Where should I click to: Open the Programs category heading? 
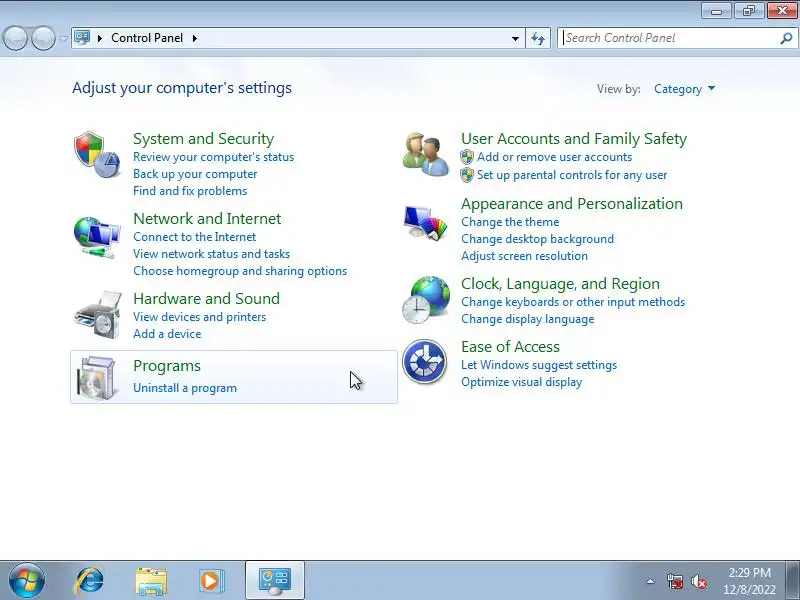click(x=167, y=366)
